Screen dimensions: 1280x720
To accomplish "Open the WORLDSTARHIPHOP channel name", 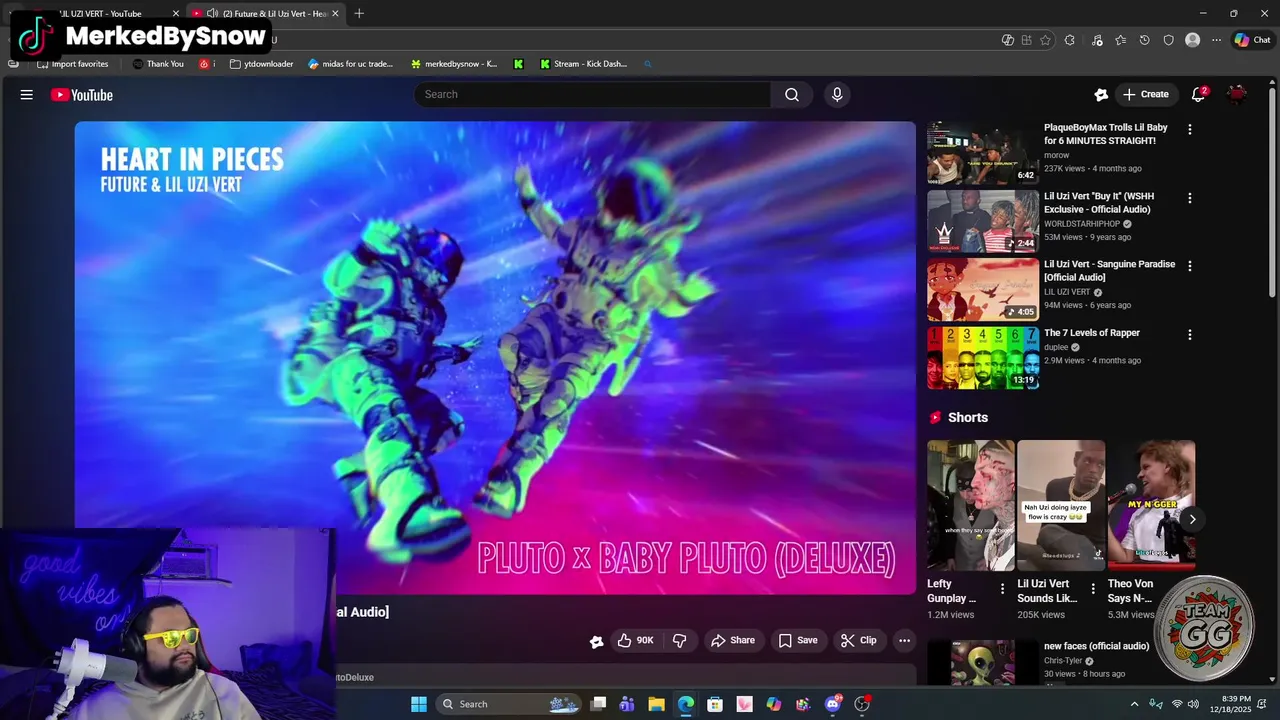I will 1082,224.
